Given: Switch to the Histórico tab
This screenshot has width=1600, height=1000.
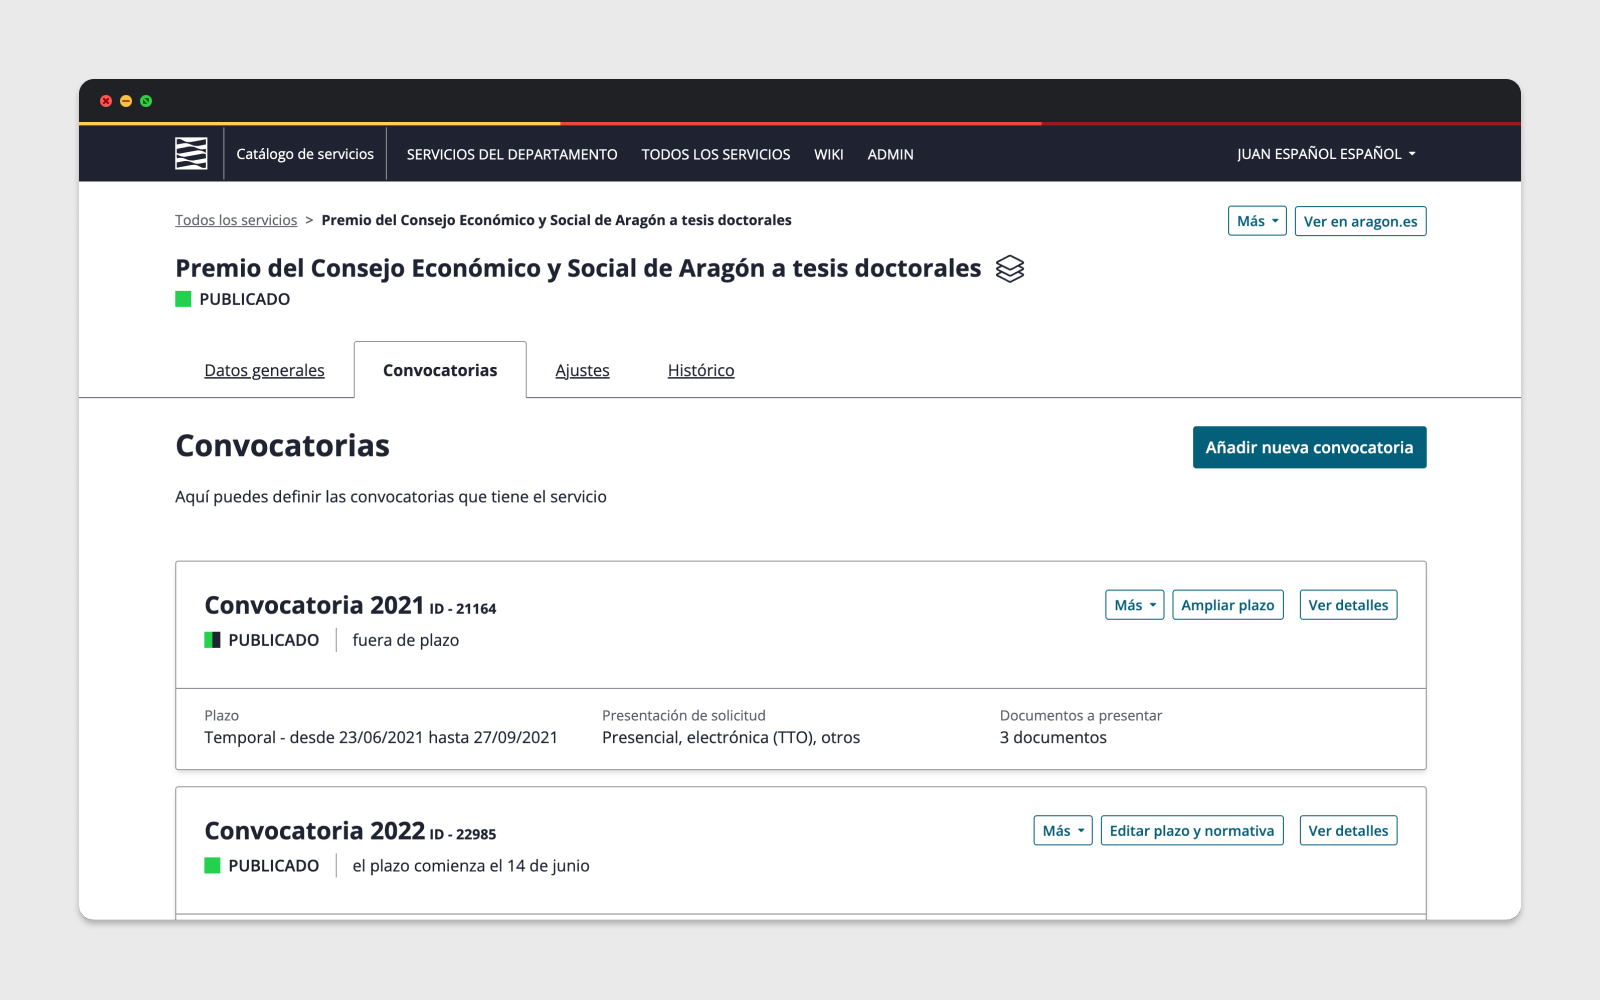Looking at the screenshot, I should coord(701,370).
